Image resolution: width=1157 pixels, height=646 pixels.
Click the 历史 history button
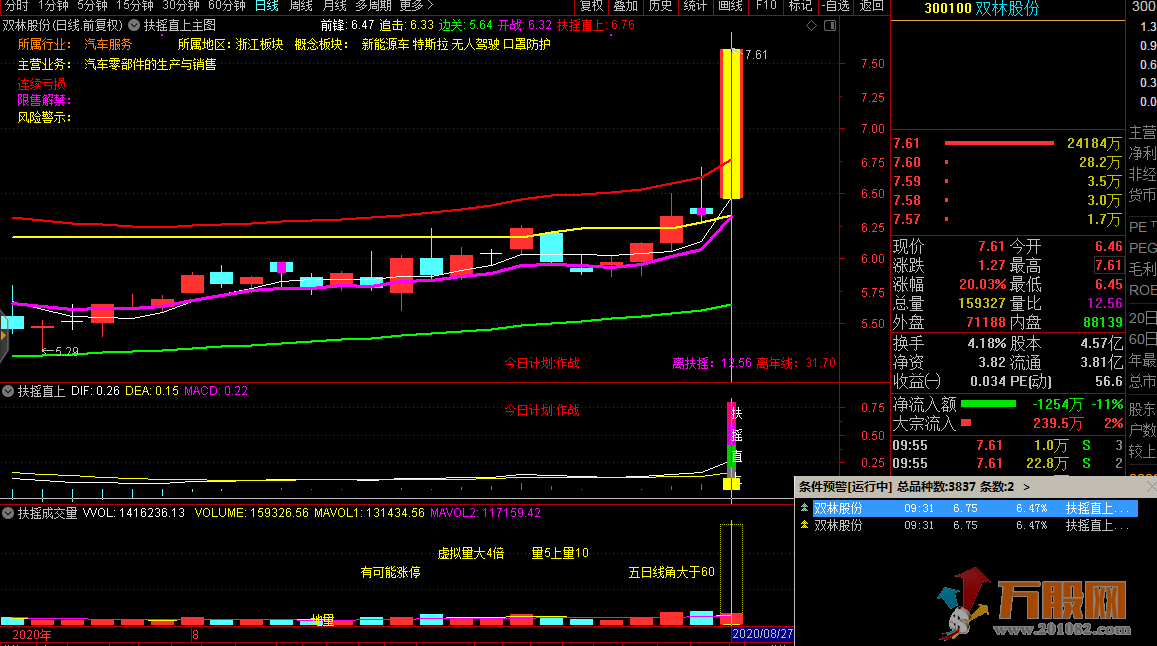click(x=660, y=6)
